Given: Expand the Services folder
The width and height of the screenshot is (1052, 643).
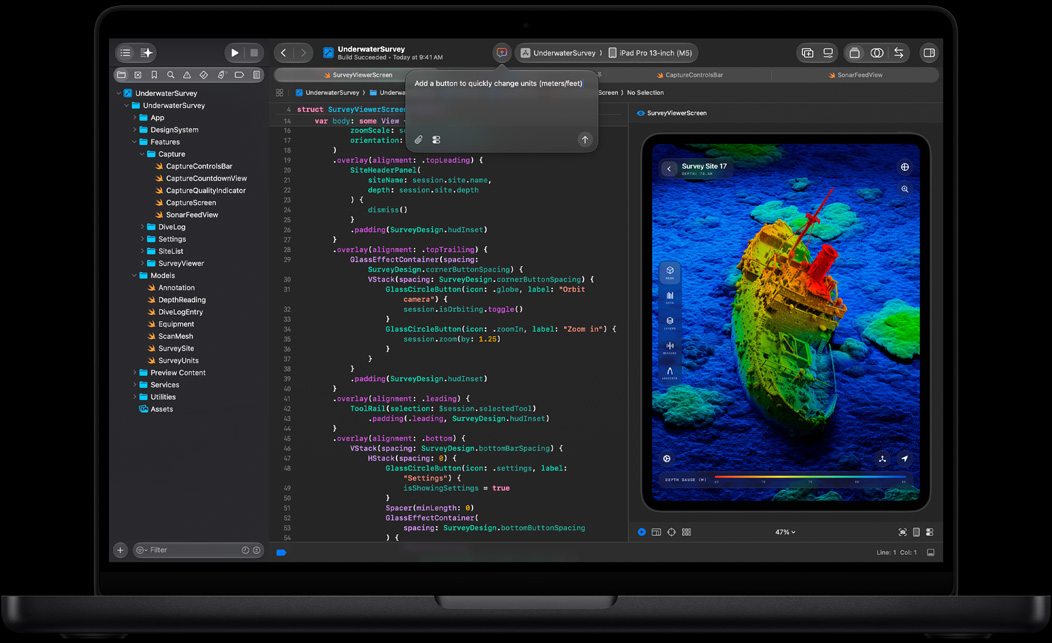Looking at the screenshot, I should [135, 385].
